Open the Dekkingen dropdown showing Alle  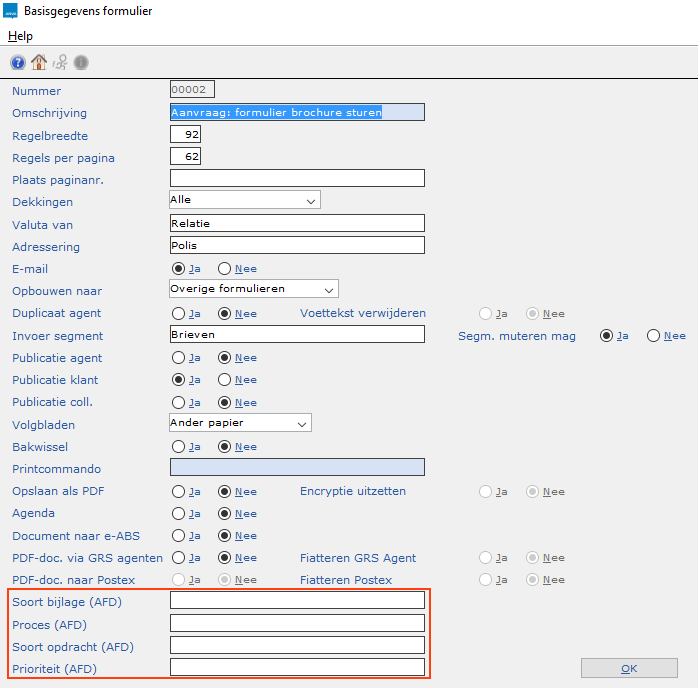[245, 200]
